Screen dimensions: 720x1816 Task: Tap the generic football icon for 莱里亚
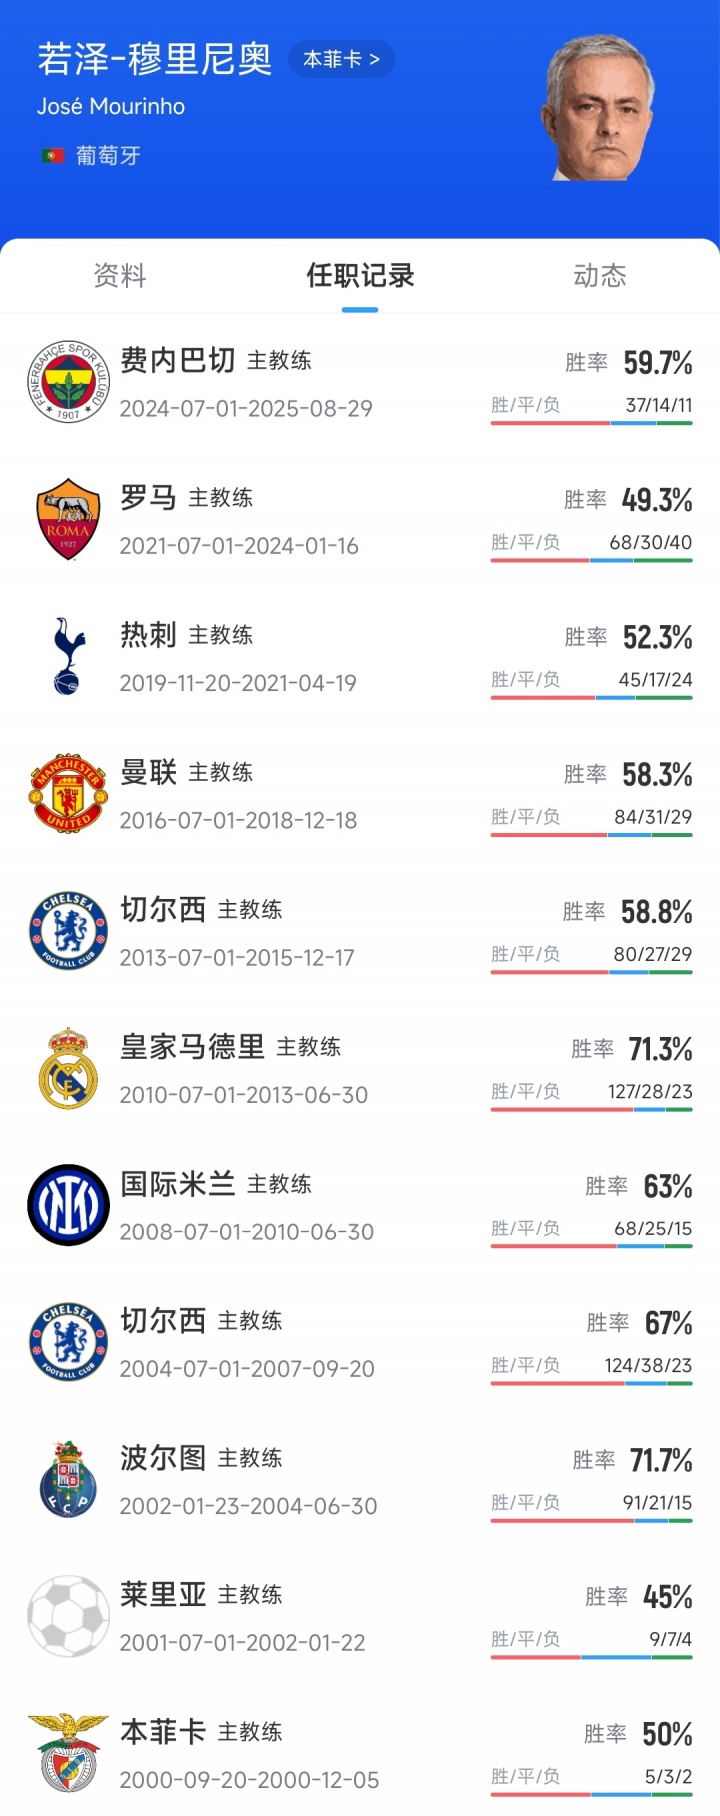click(68, 1617)
